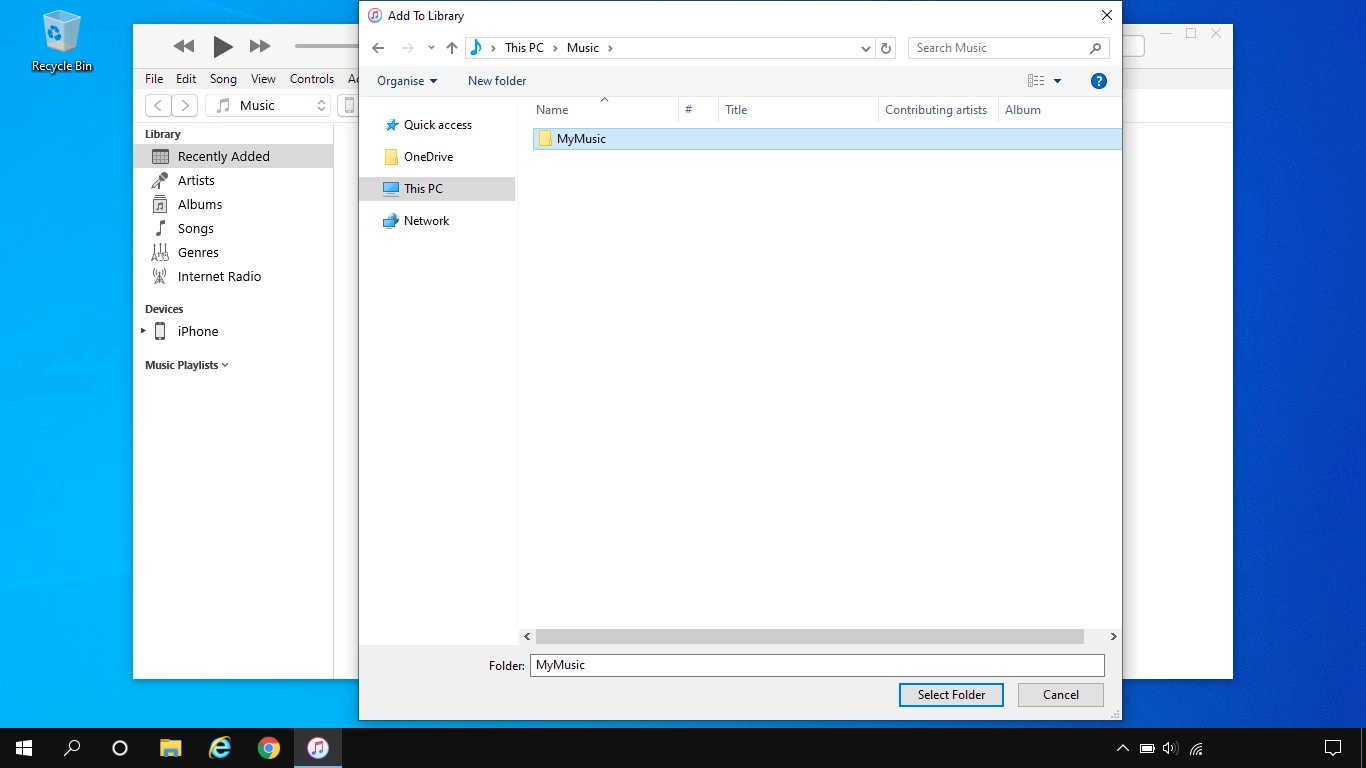Open the Music media kind selector

tap(268, 104)
